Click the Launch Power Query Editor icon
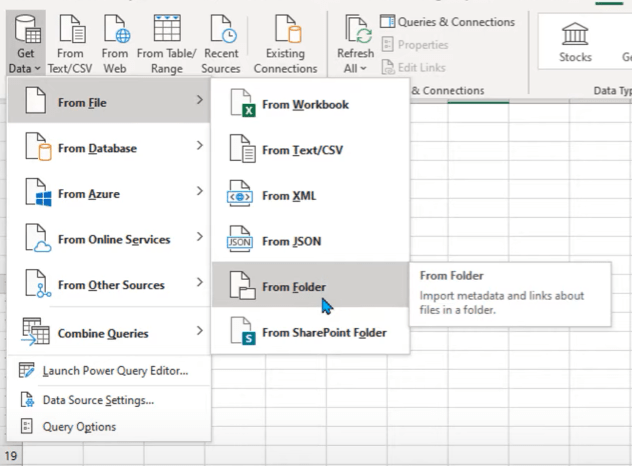The width and height of the screenshot is (632, 466). [x=27, y=370]
